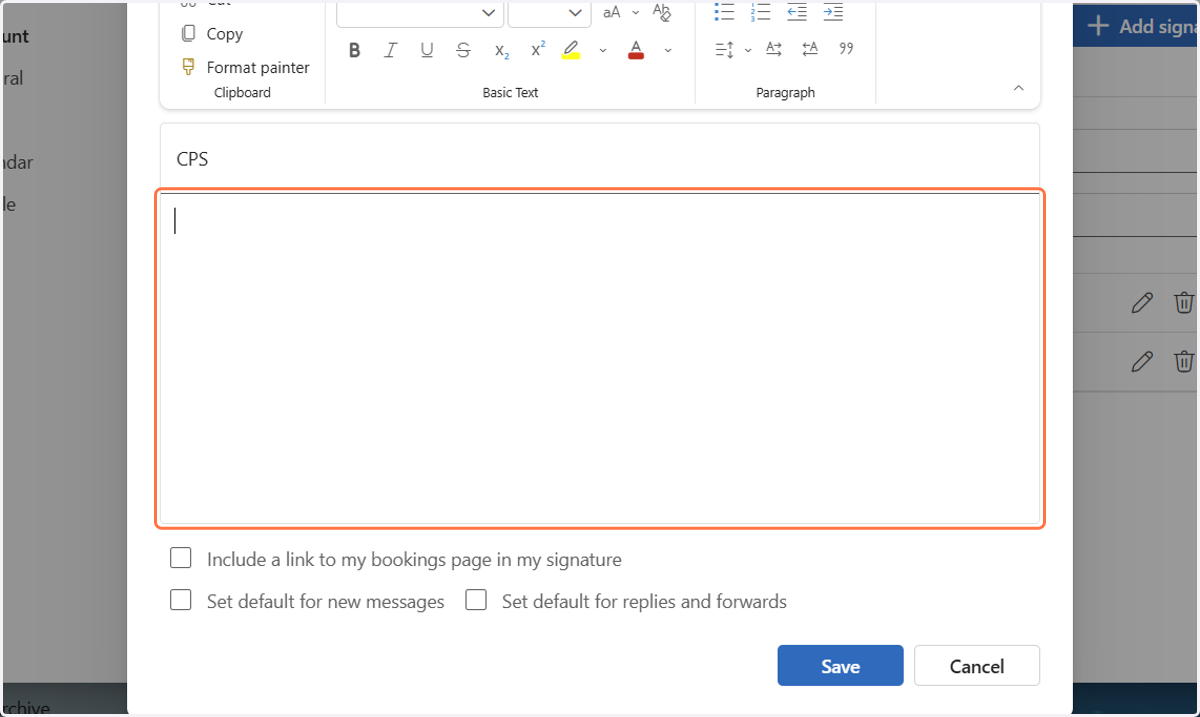Toggle superscript formatting
The image size is (1200, 717).
coord(538,49)
